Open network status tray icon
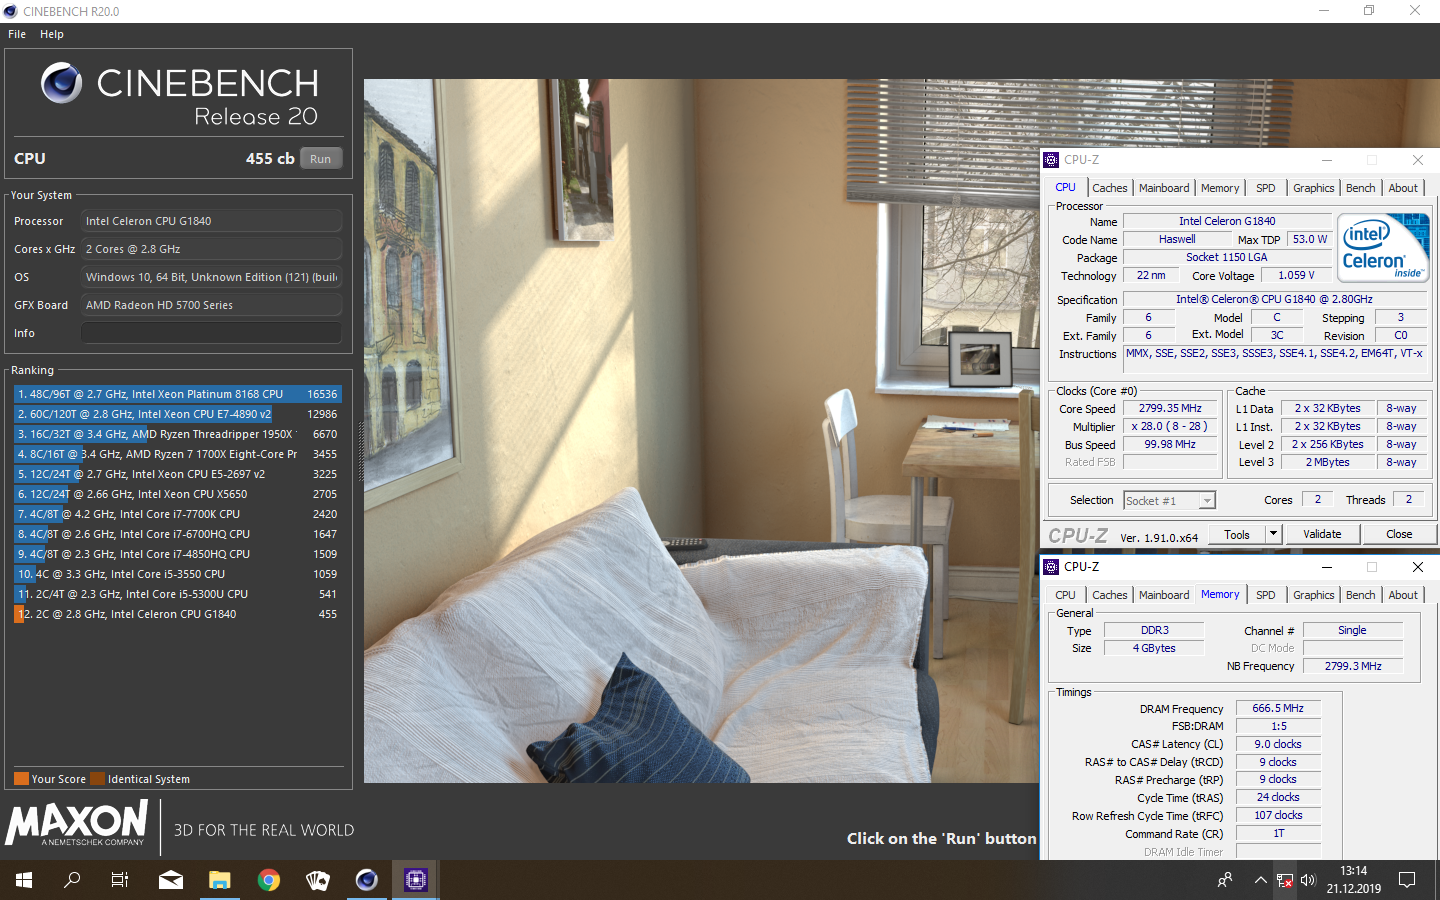Viewport: 1440px width, 900px height. 1285,880
